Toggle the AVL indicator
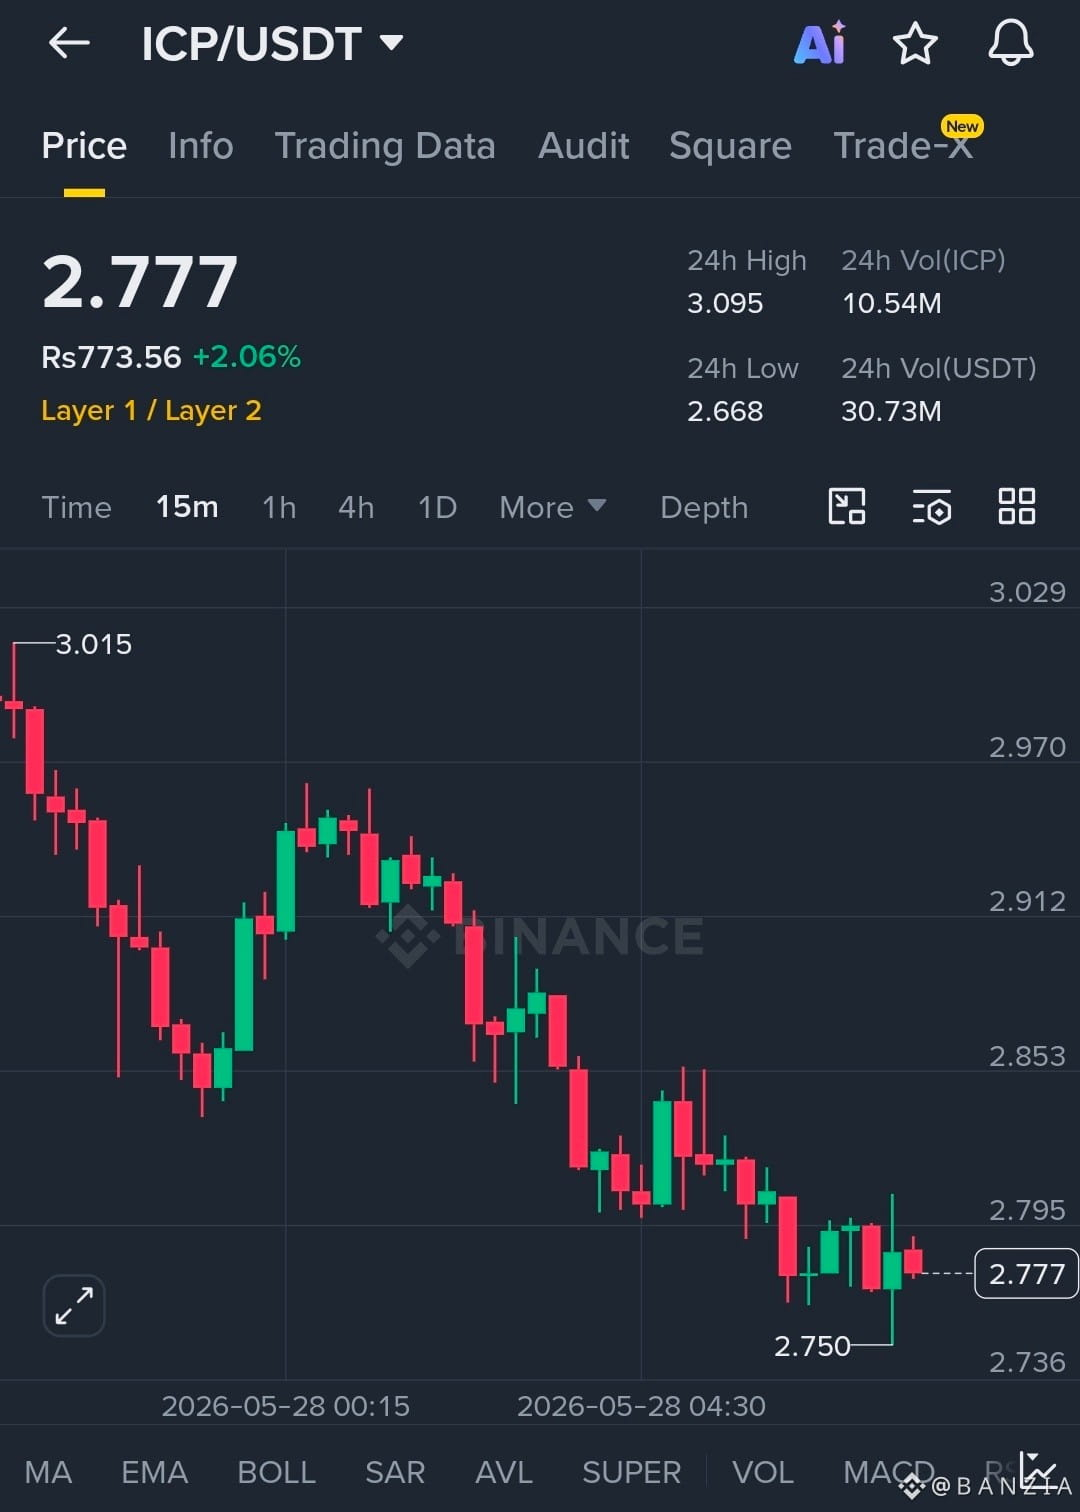 504,1472
